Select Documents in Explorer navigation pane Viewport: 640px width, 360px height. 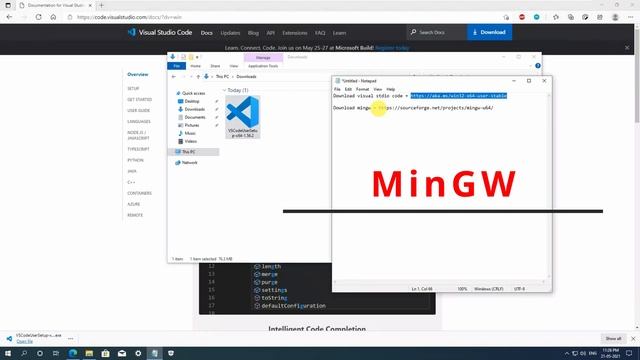pyautogui.click(x=192, y=117)
